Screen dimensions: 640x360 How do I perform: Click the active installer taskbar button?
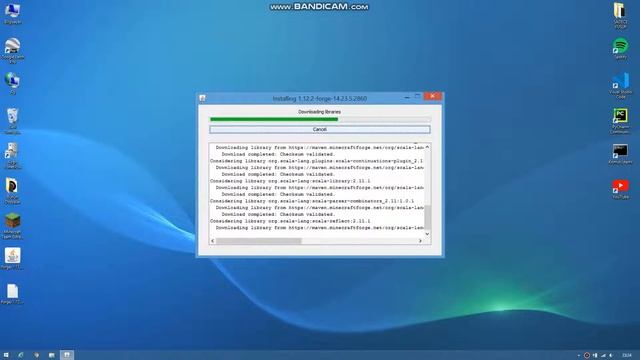pos(67,355)
